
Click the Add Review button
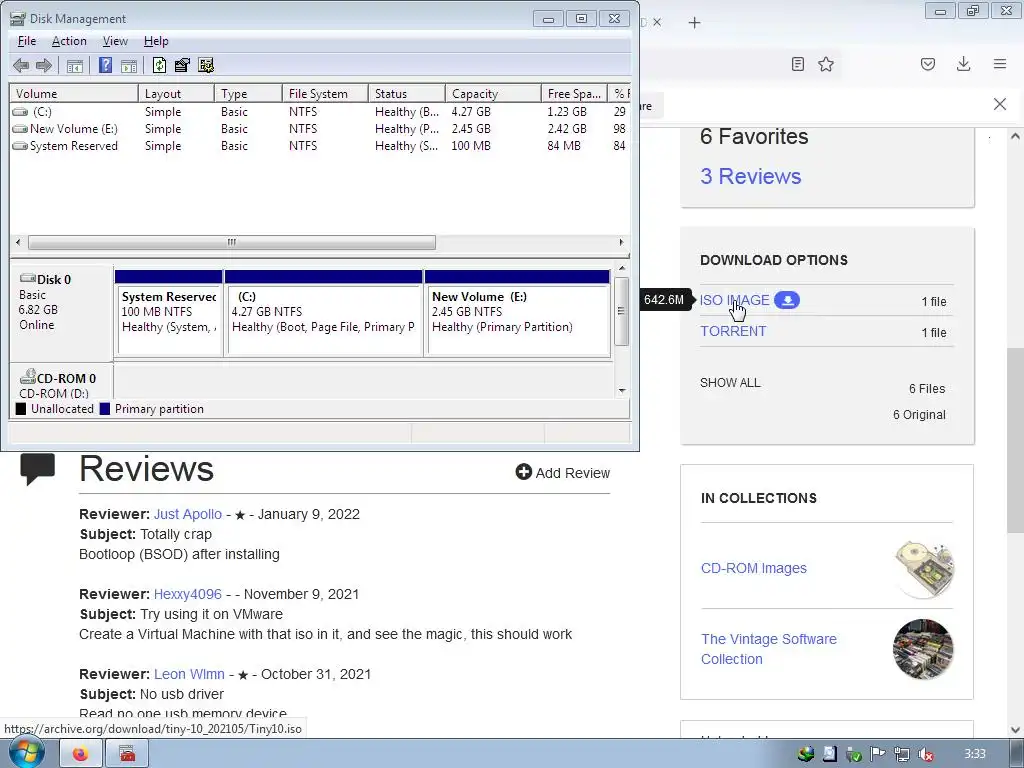click(563, 472)
